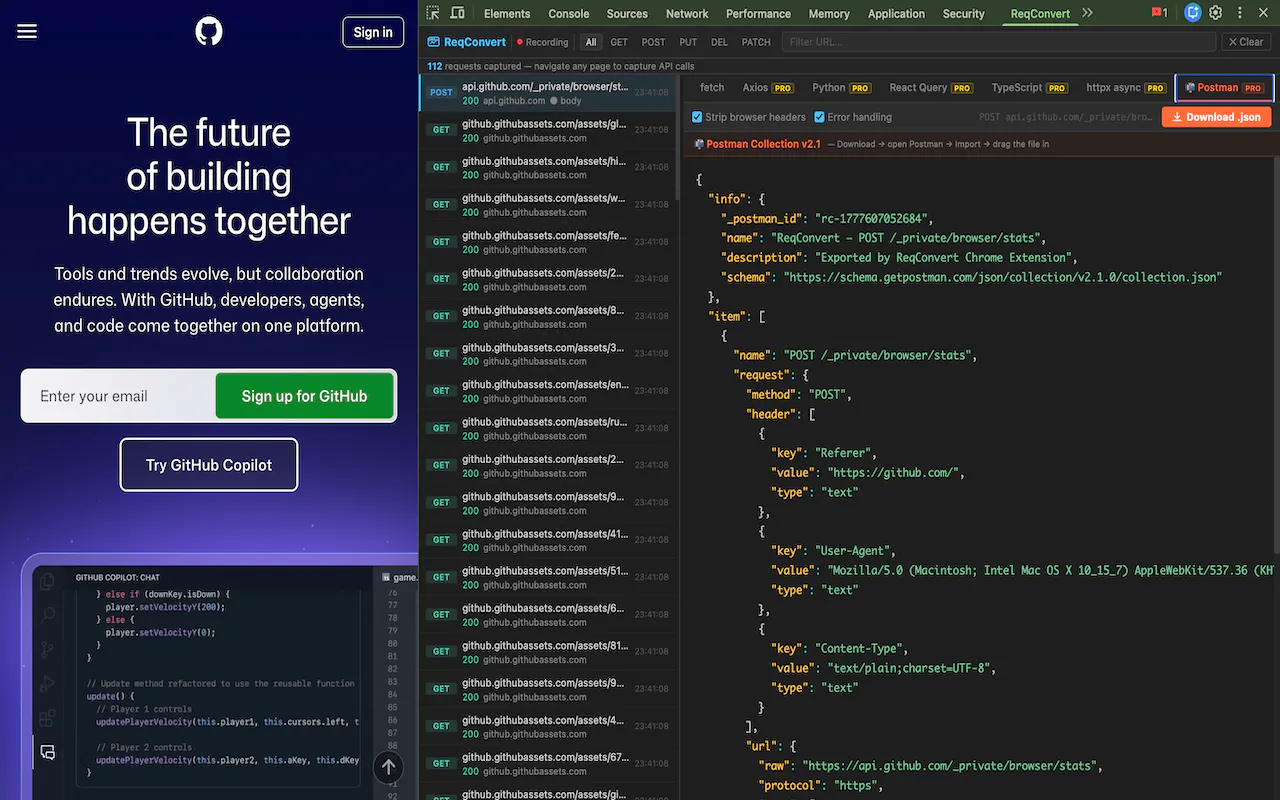Close the DevTools panel with the X
This screenshot has height=800, width=1280.
click(x=1262, y=13)
